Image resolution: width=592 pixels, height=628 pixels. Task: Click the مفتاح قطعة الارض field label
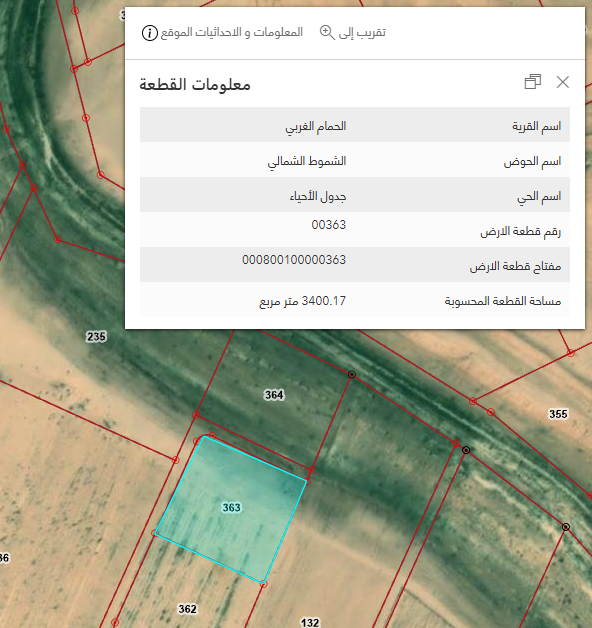[x=515, y=266]
